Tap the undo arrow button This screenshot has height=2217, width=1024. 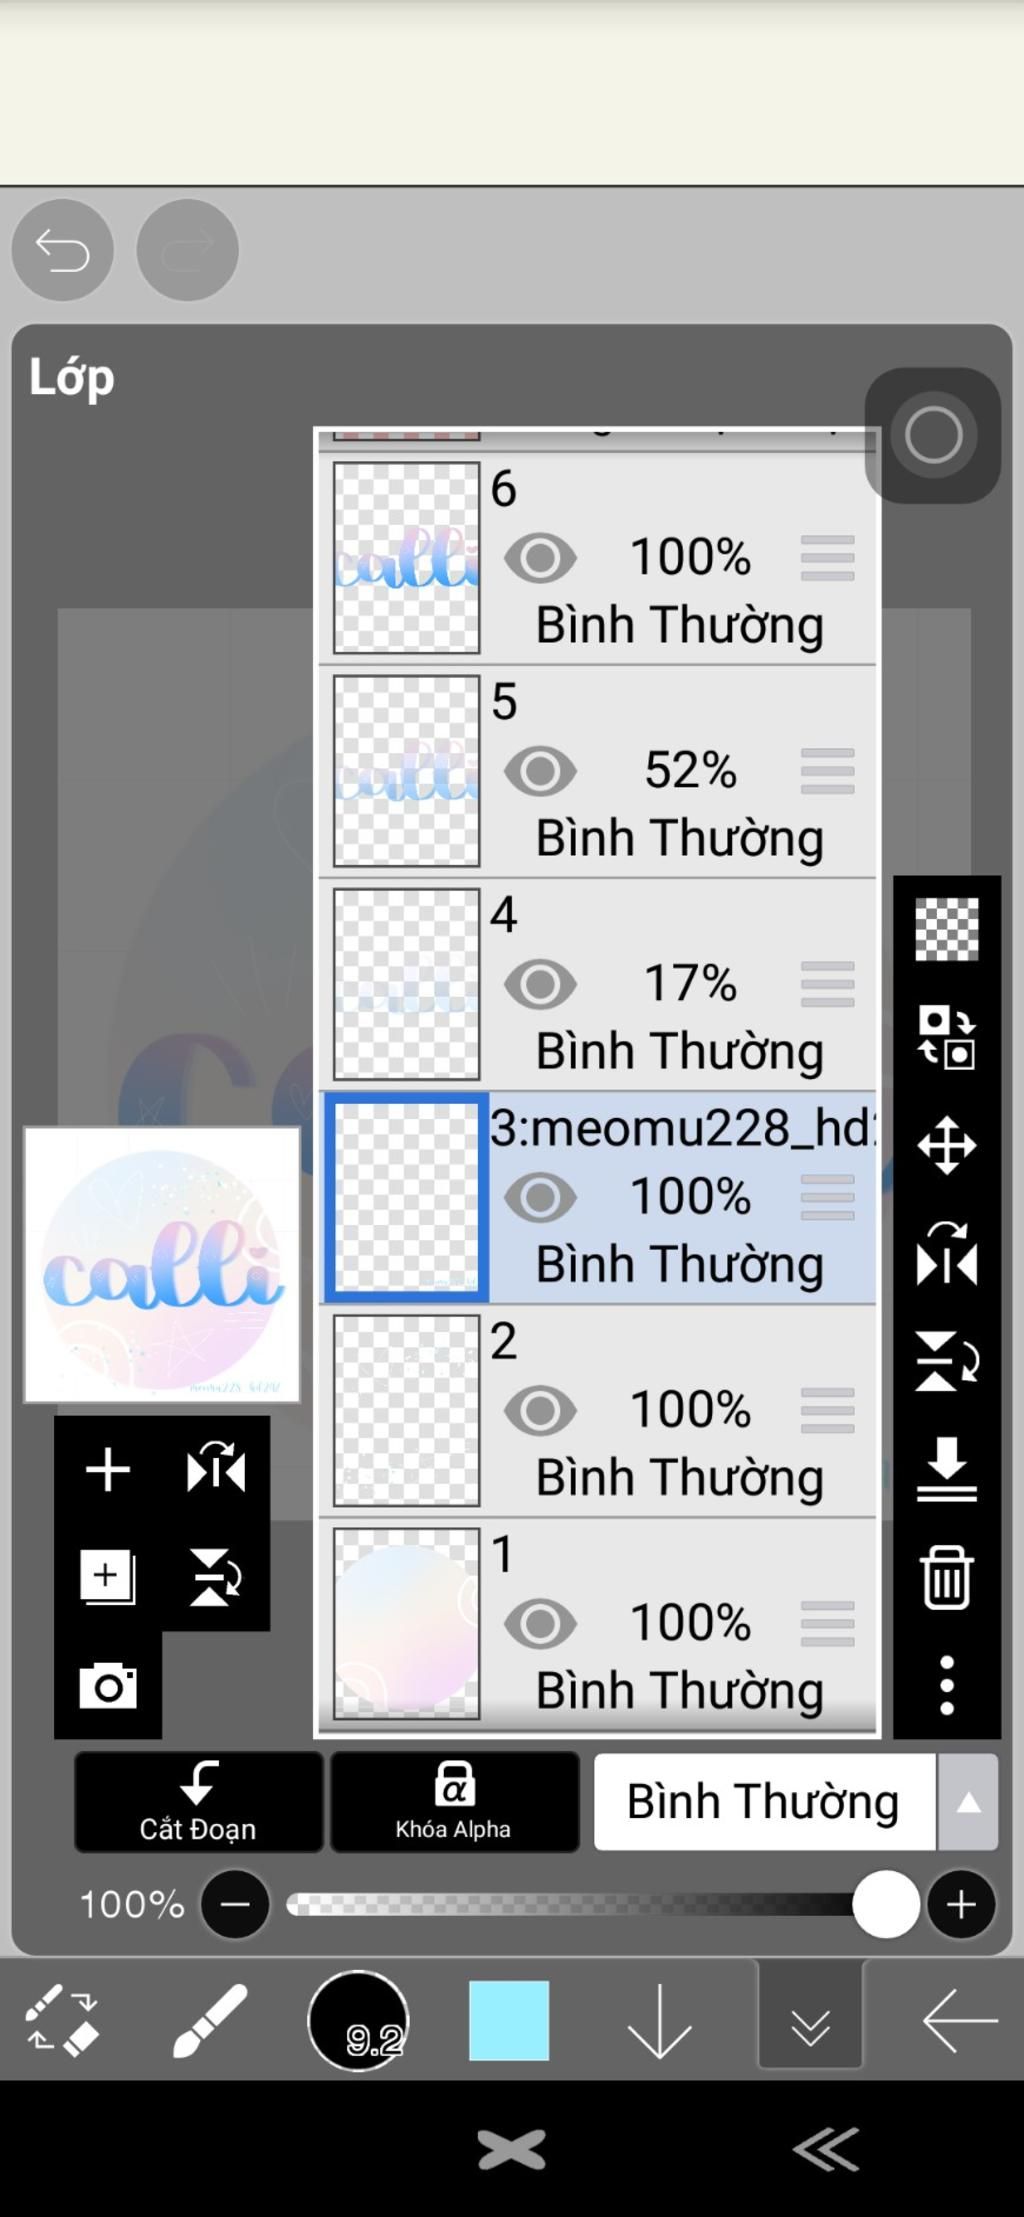click(x=62, y=250)
